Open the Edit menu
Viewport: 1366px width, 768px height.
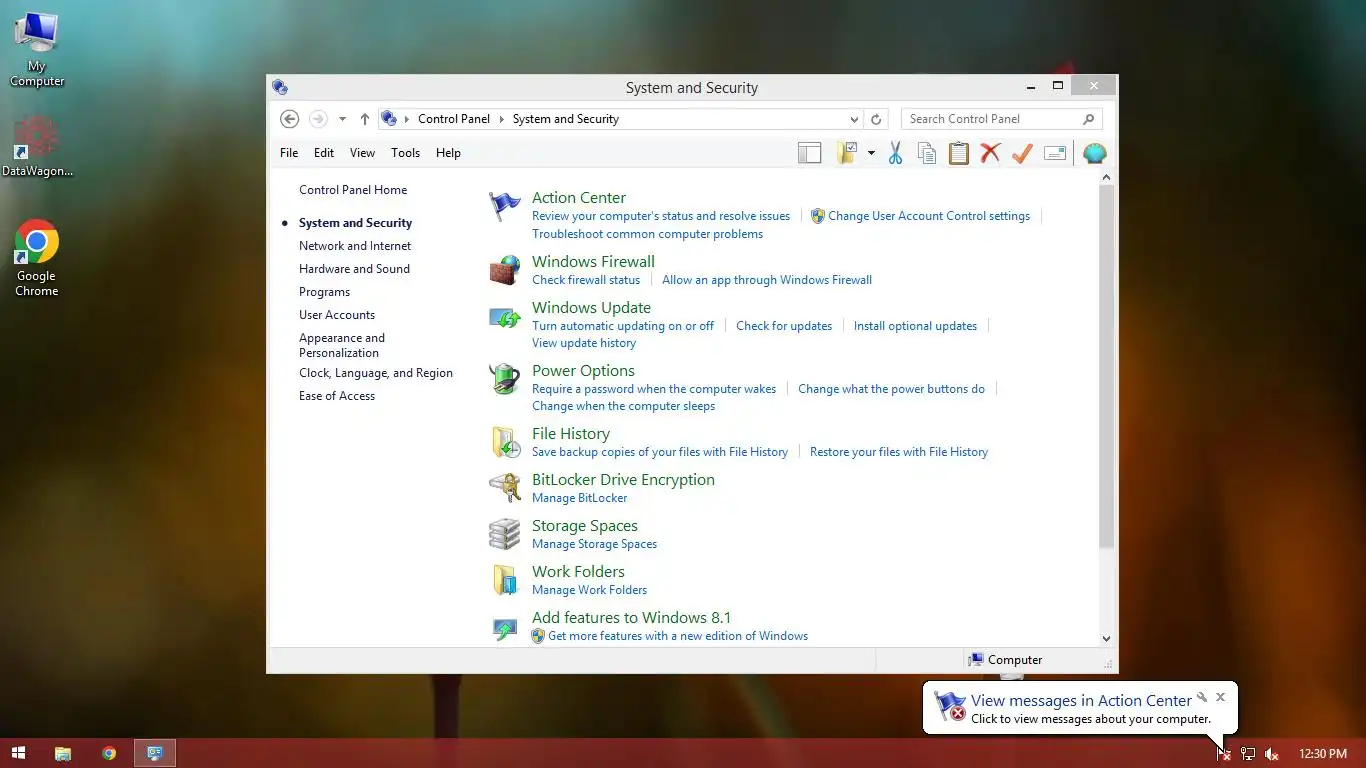pos(324,153)
